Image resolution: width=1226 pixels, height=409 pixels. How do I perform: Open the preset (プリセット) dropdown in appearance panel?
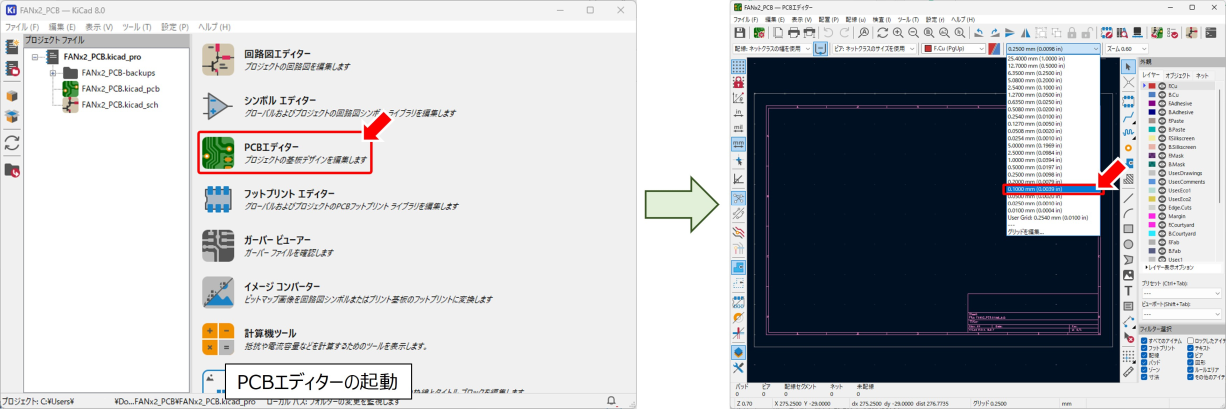1181,295
